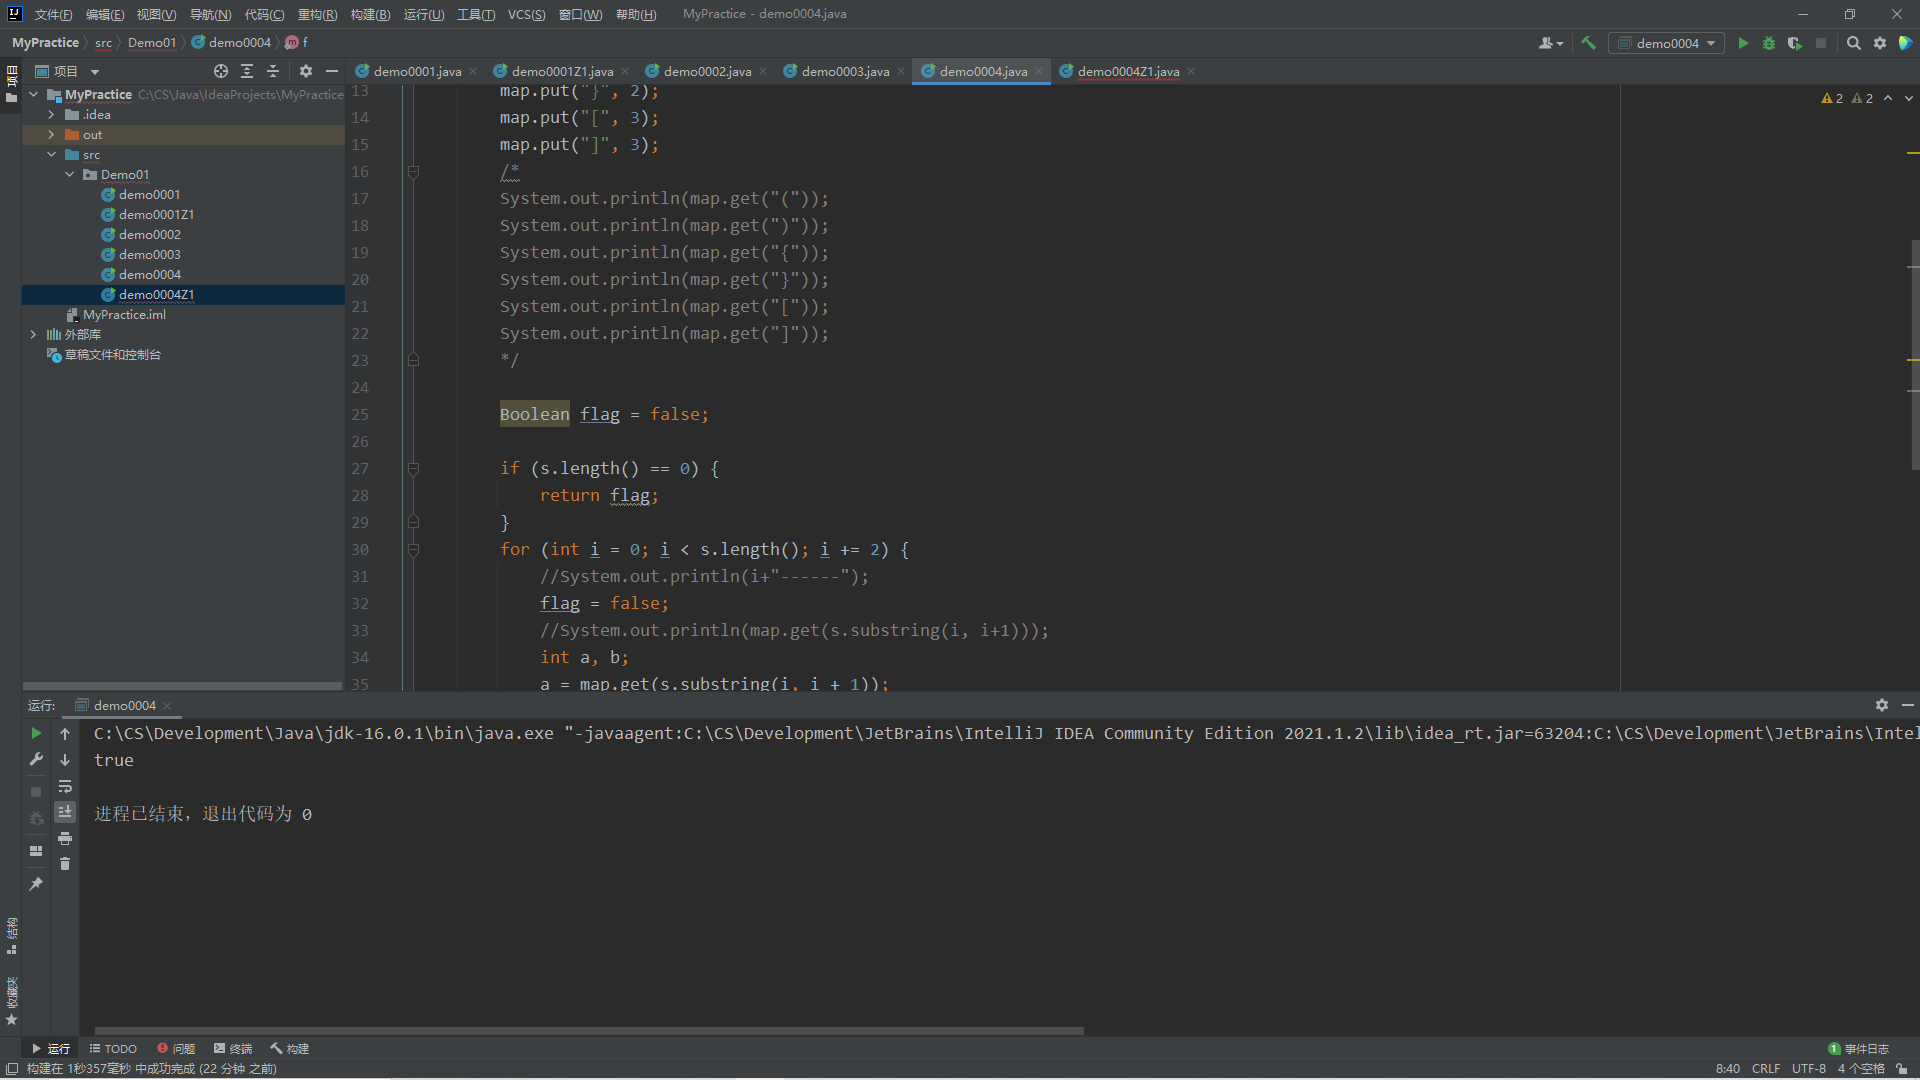Run demo0004 with coverage from the shield icon
The height and width of the screenshot is (1080, 1920).
point(1795,43)
